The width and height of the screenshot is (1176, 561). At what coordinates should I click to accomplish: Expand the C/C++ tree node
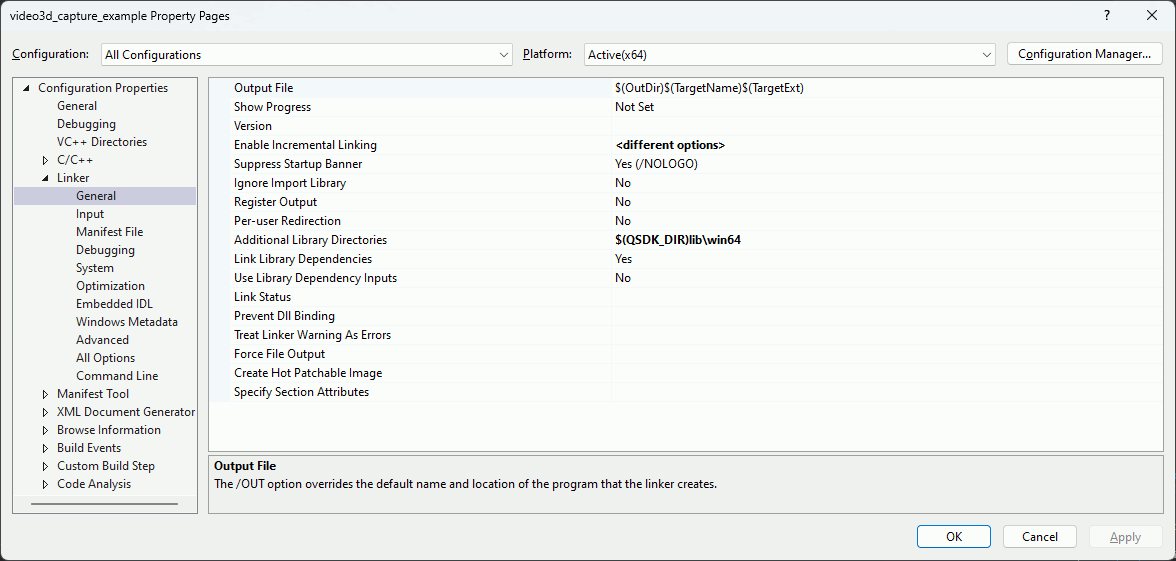tap(45, 160)
